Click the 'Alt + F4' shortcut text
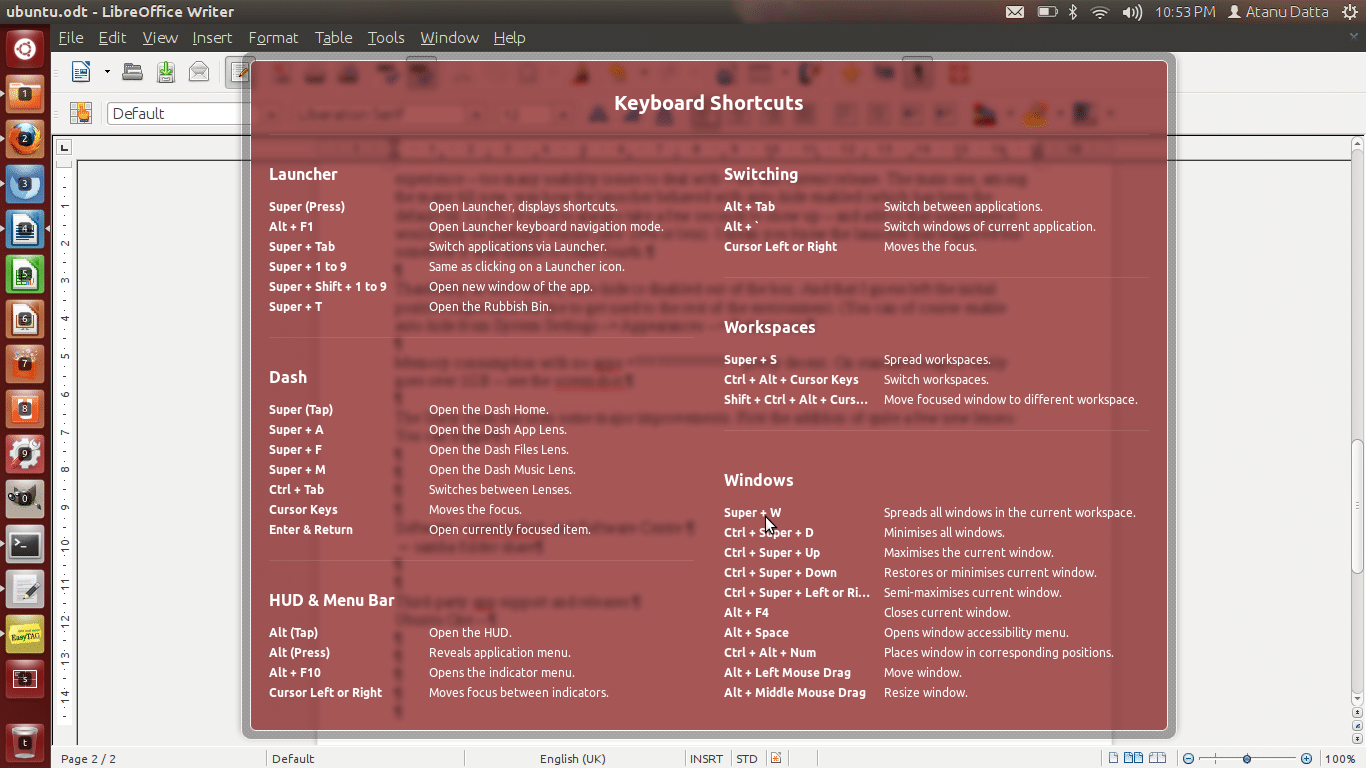 pos(746,613)
